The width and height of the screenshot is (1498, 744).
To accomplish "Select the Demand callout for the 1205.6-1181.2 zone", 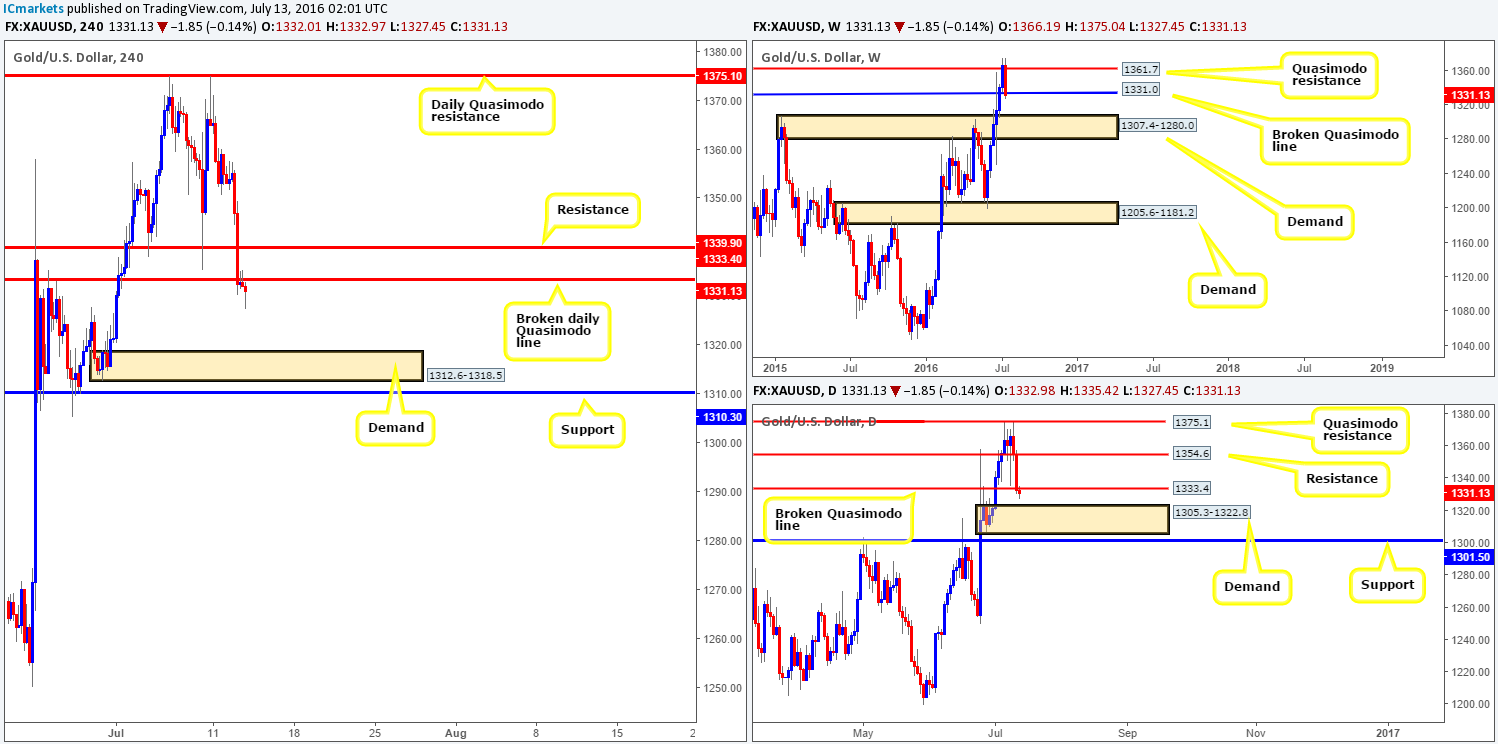I will (1227, 290).
